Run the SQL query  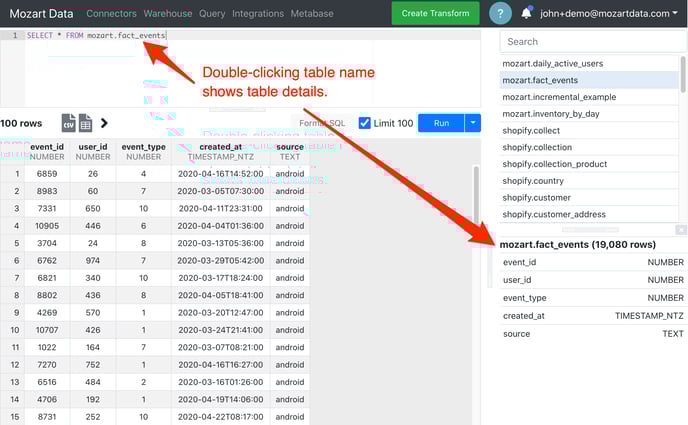(x=441, y=123)
